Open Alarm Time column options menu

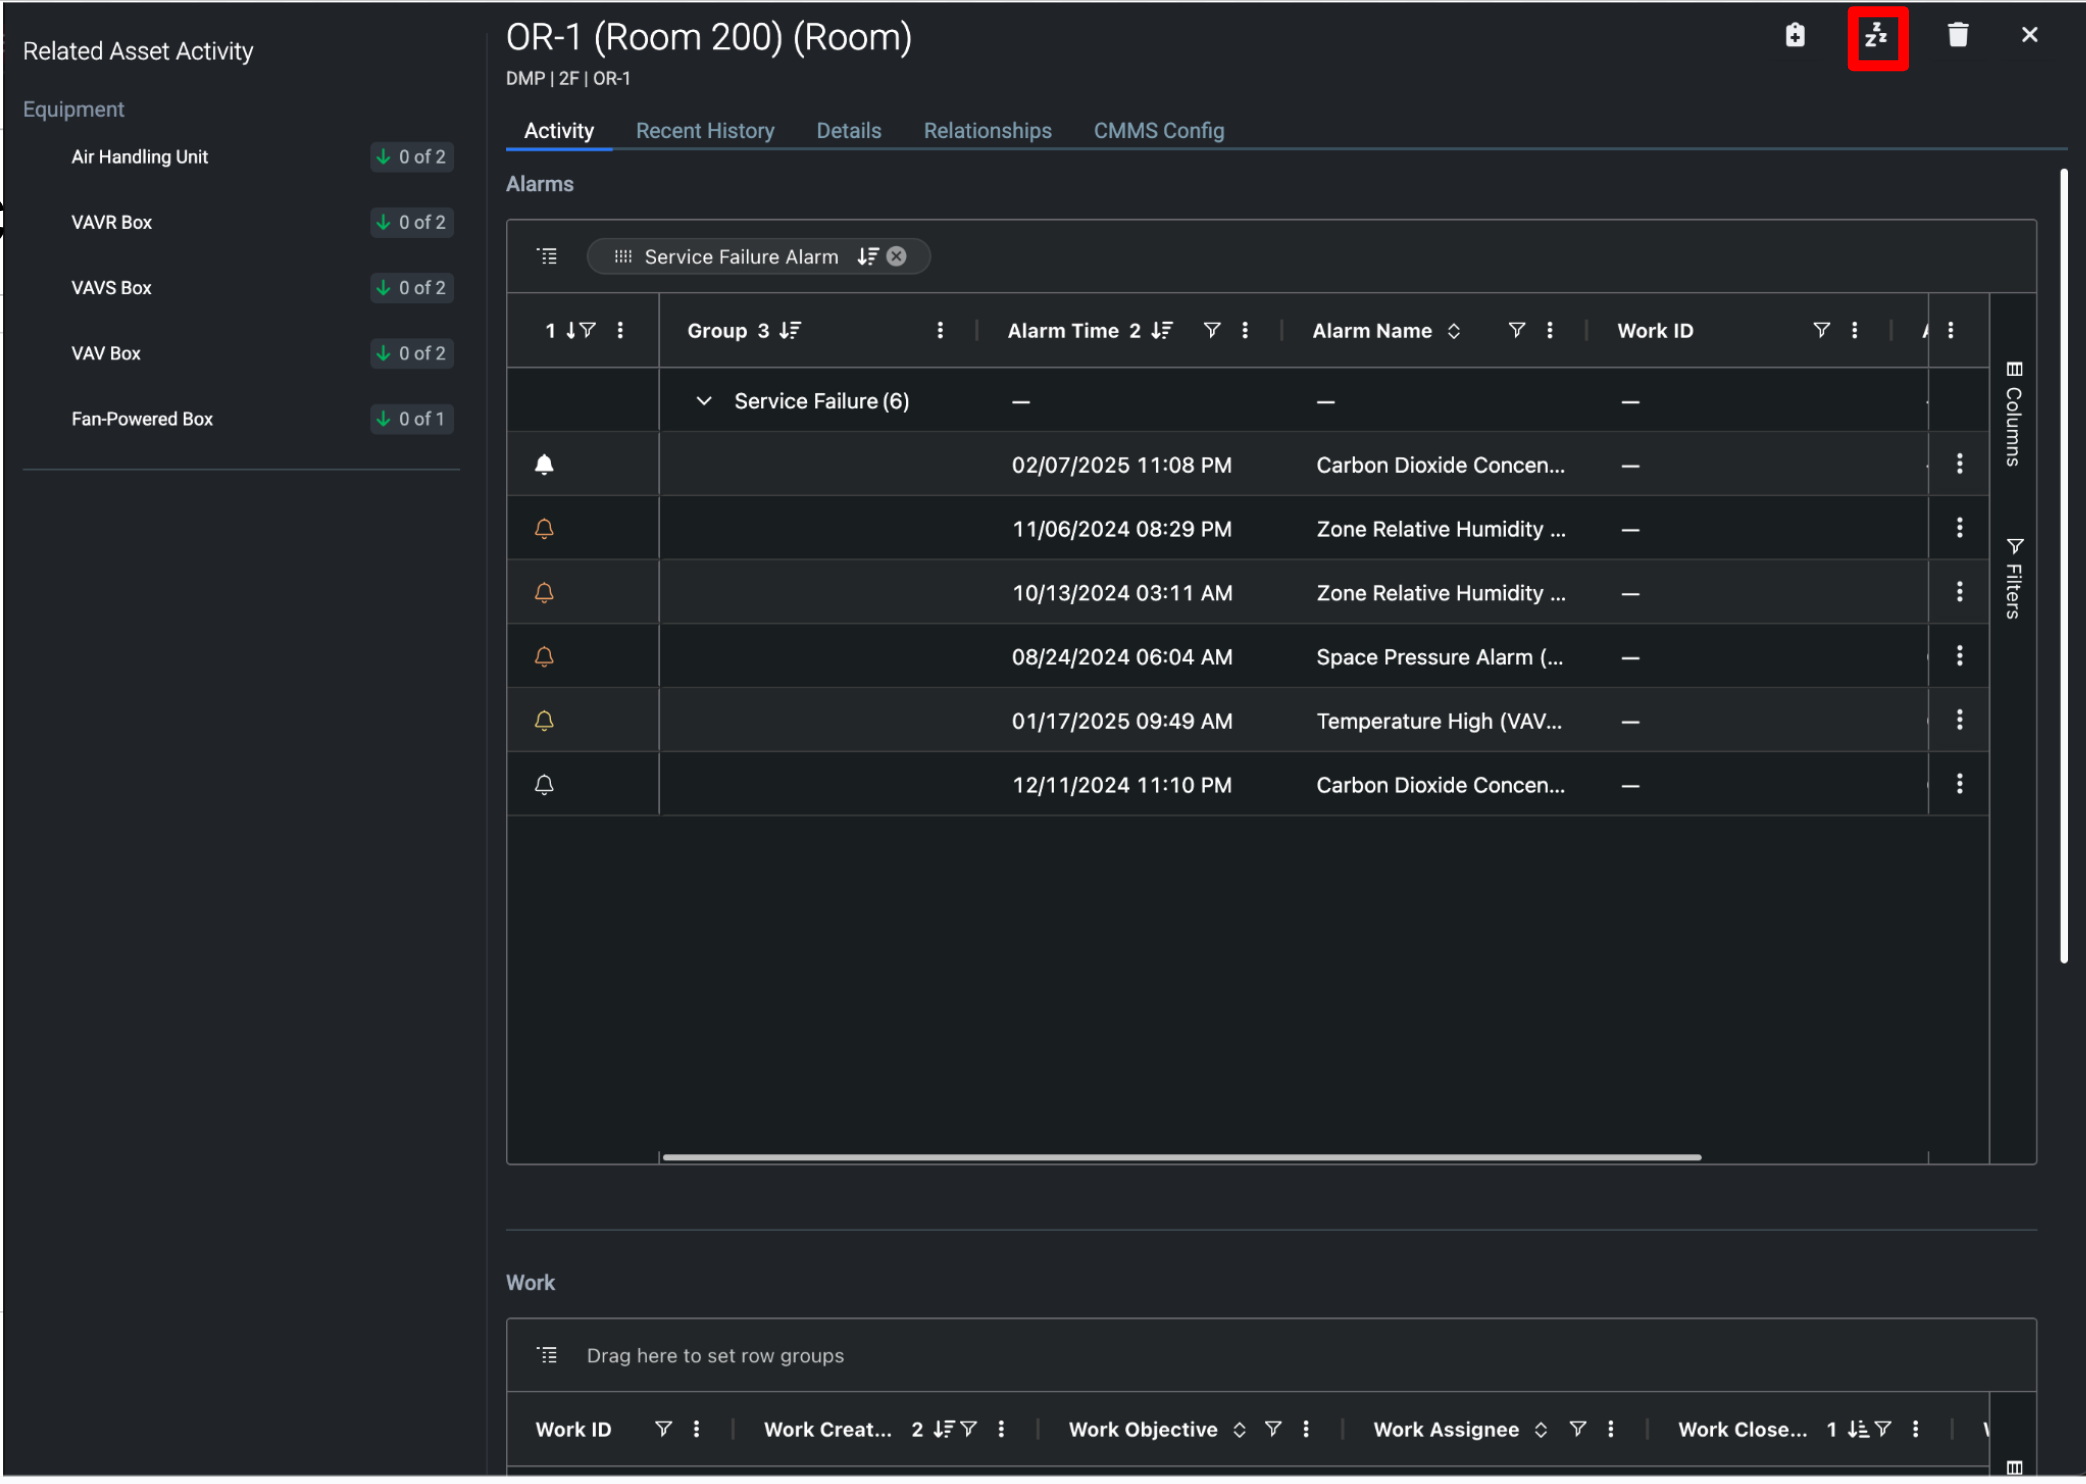tap(1244, 330)
